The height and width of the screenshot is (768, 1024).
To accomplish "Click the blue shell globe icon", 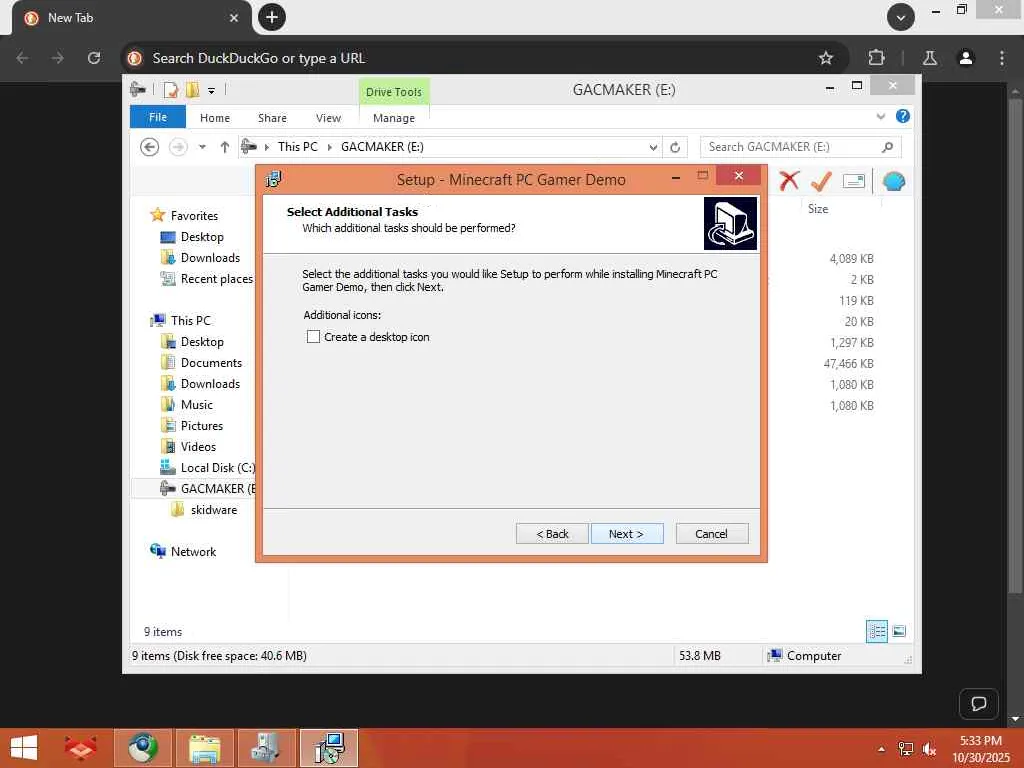I will (893, 181).
